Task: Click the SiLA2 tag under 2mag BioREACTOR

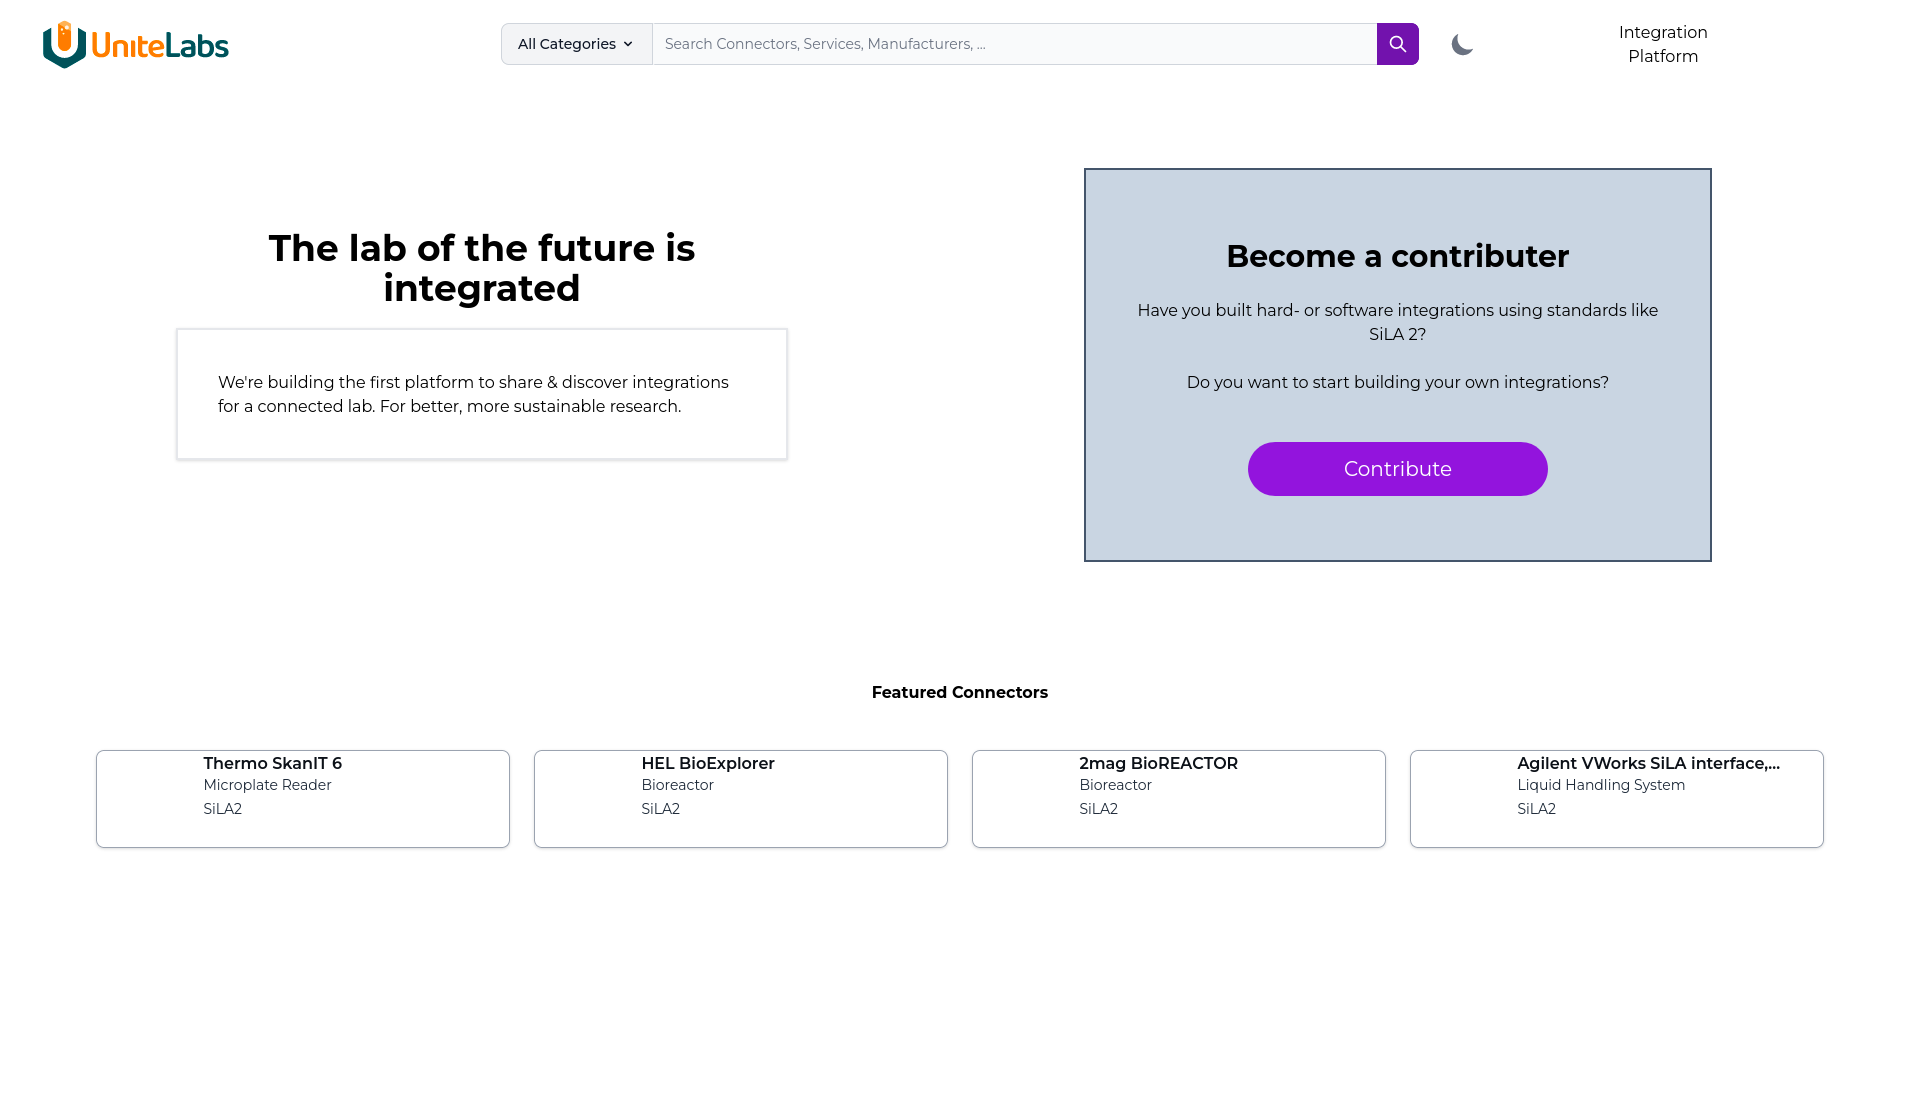Action: [1098, 809]
